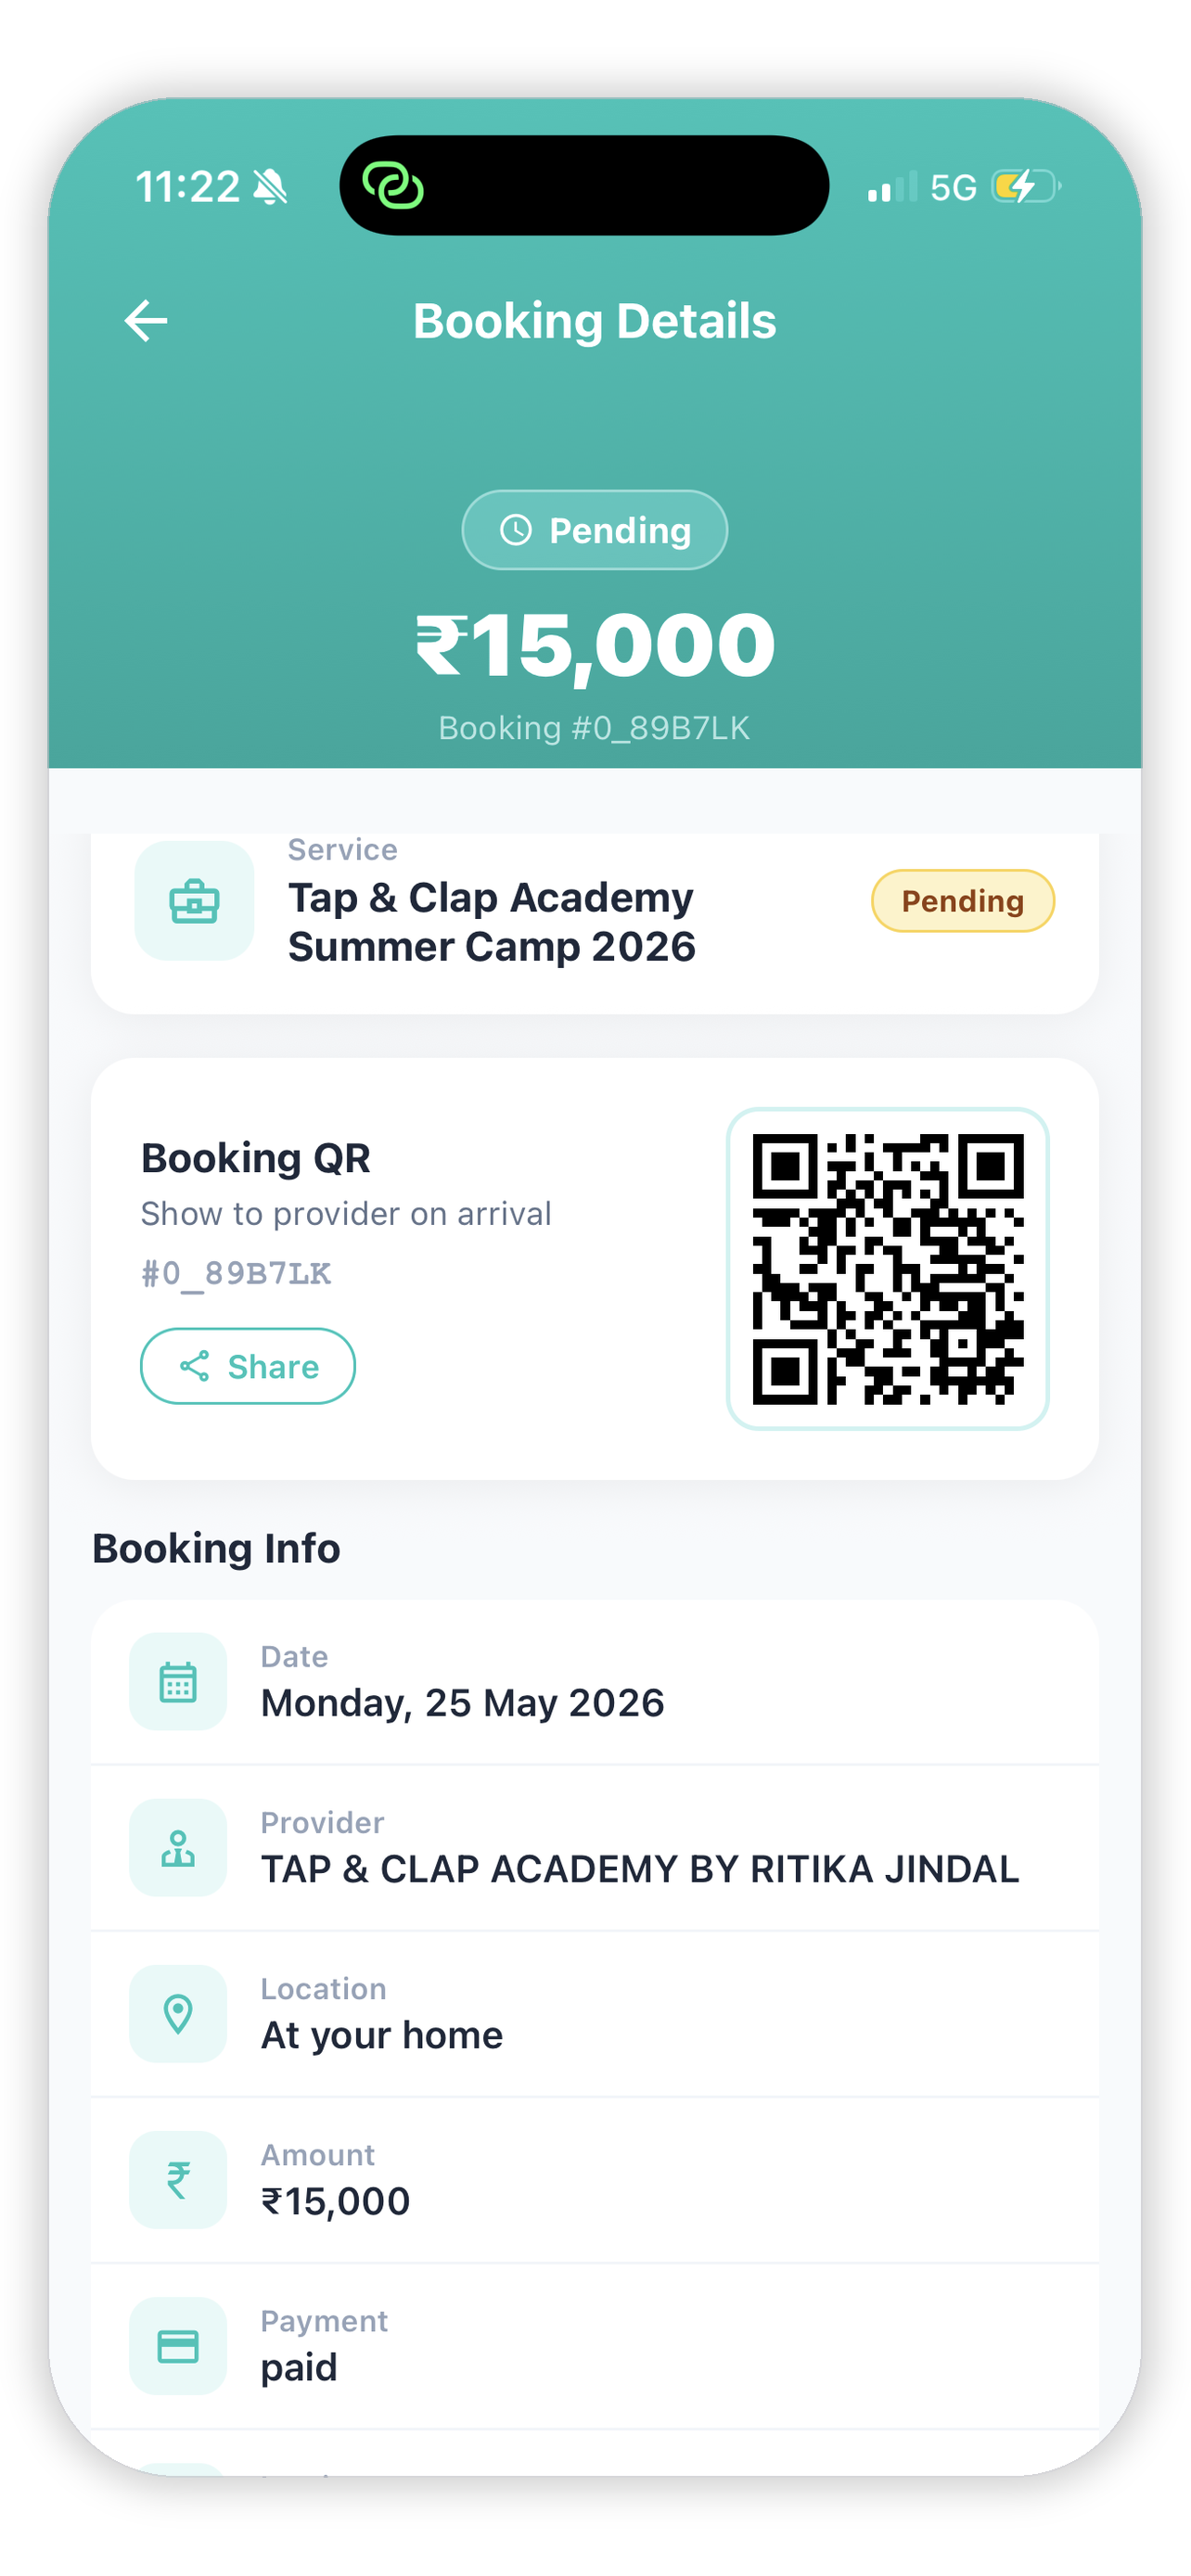Screen dimensions: 1191x2576
Task: Tap the back arrow icon
Action: click(146, 321)
